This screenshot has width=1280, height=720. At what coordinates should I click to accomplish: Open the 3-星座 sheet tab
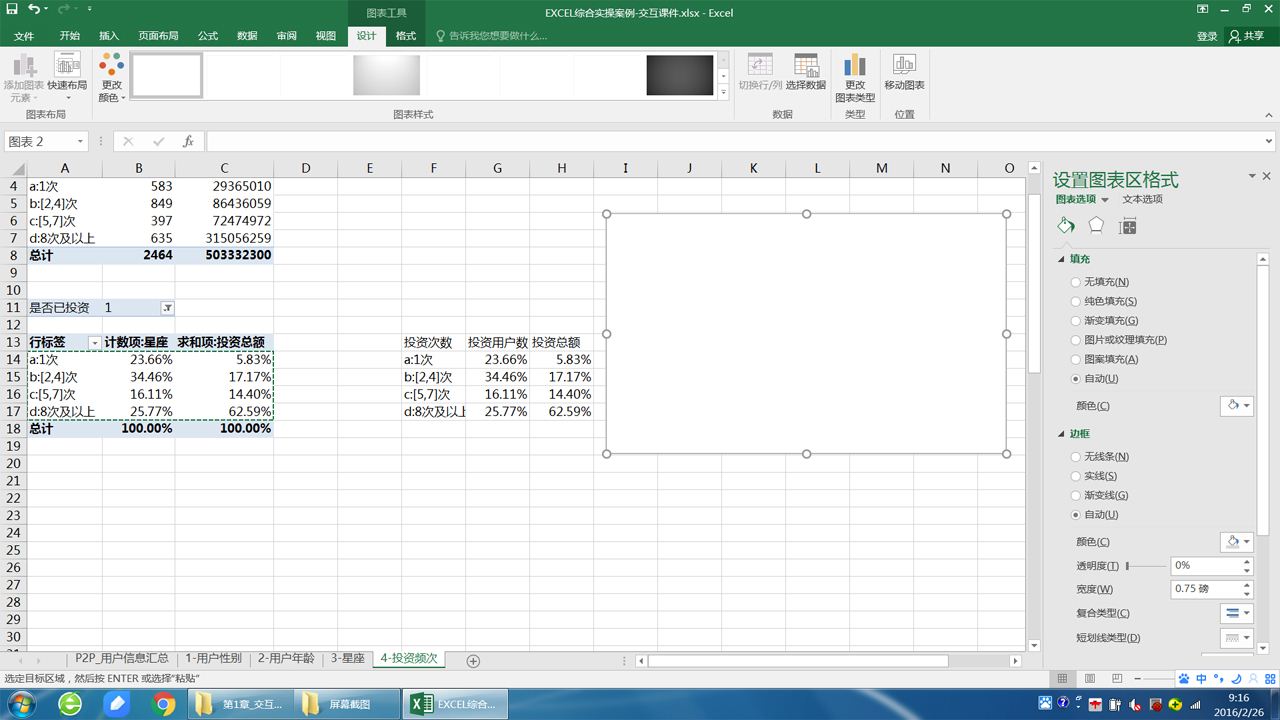click(348, 659)
